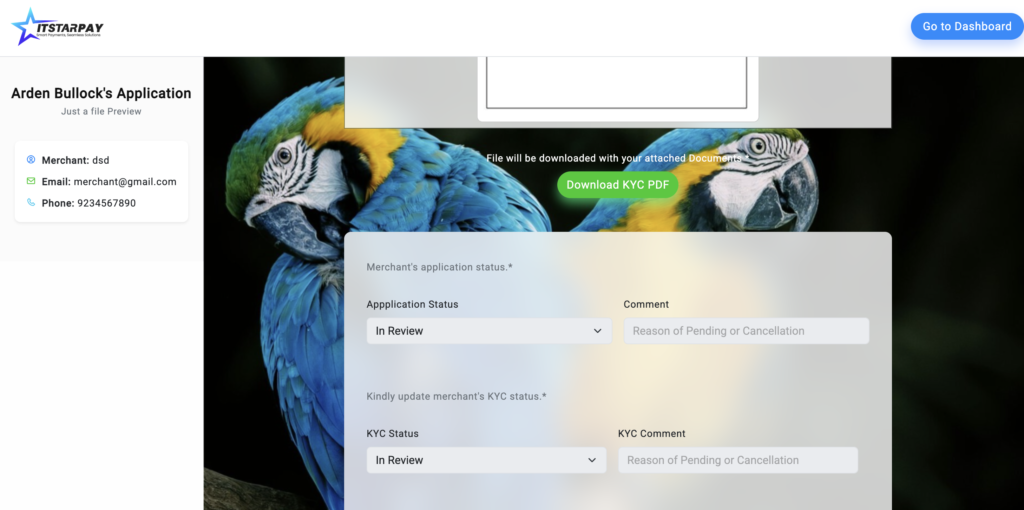This screenshot has width=1024, height=510.
Task: Click the Just a file Preview subtitle
Action: 101,112
